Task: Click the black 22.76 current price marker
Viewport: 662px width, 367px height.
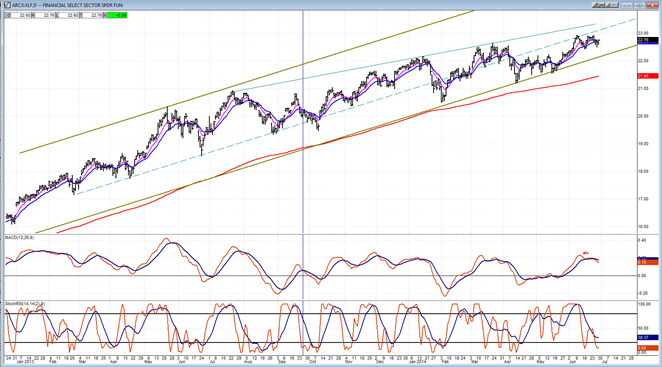Action: (648, 40)
